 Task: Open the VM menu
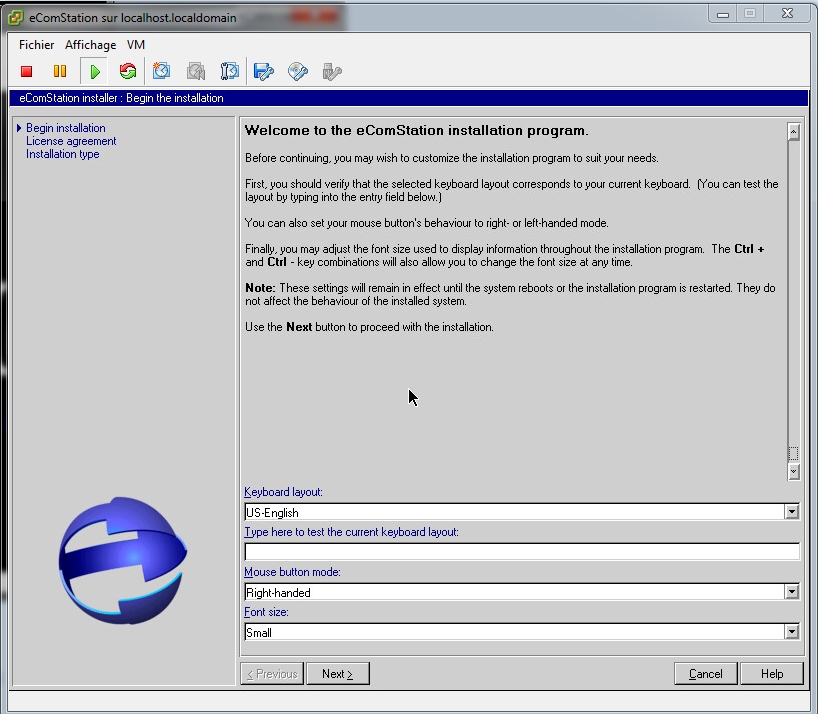(136, 45)
